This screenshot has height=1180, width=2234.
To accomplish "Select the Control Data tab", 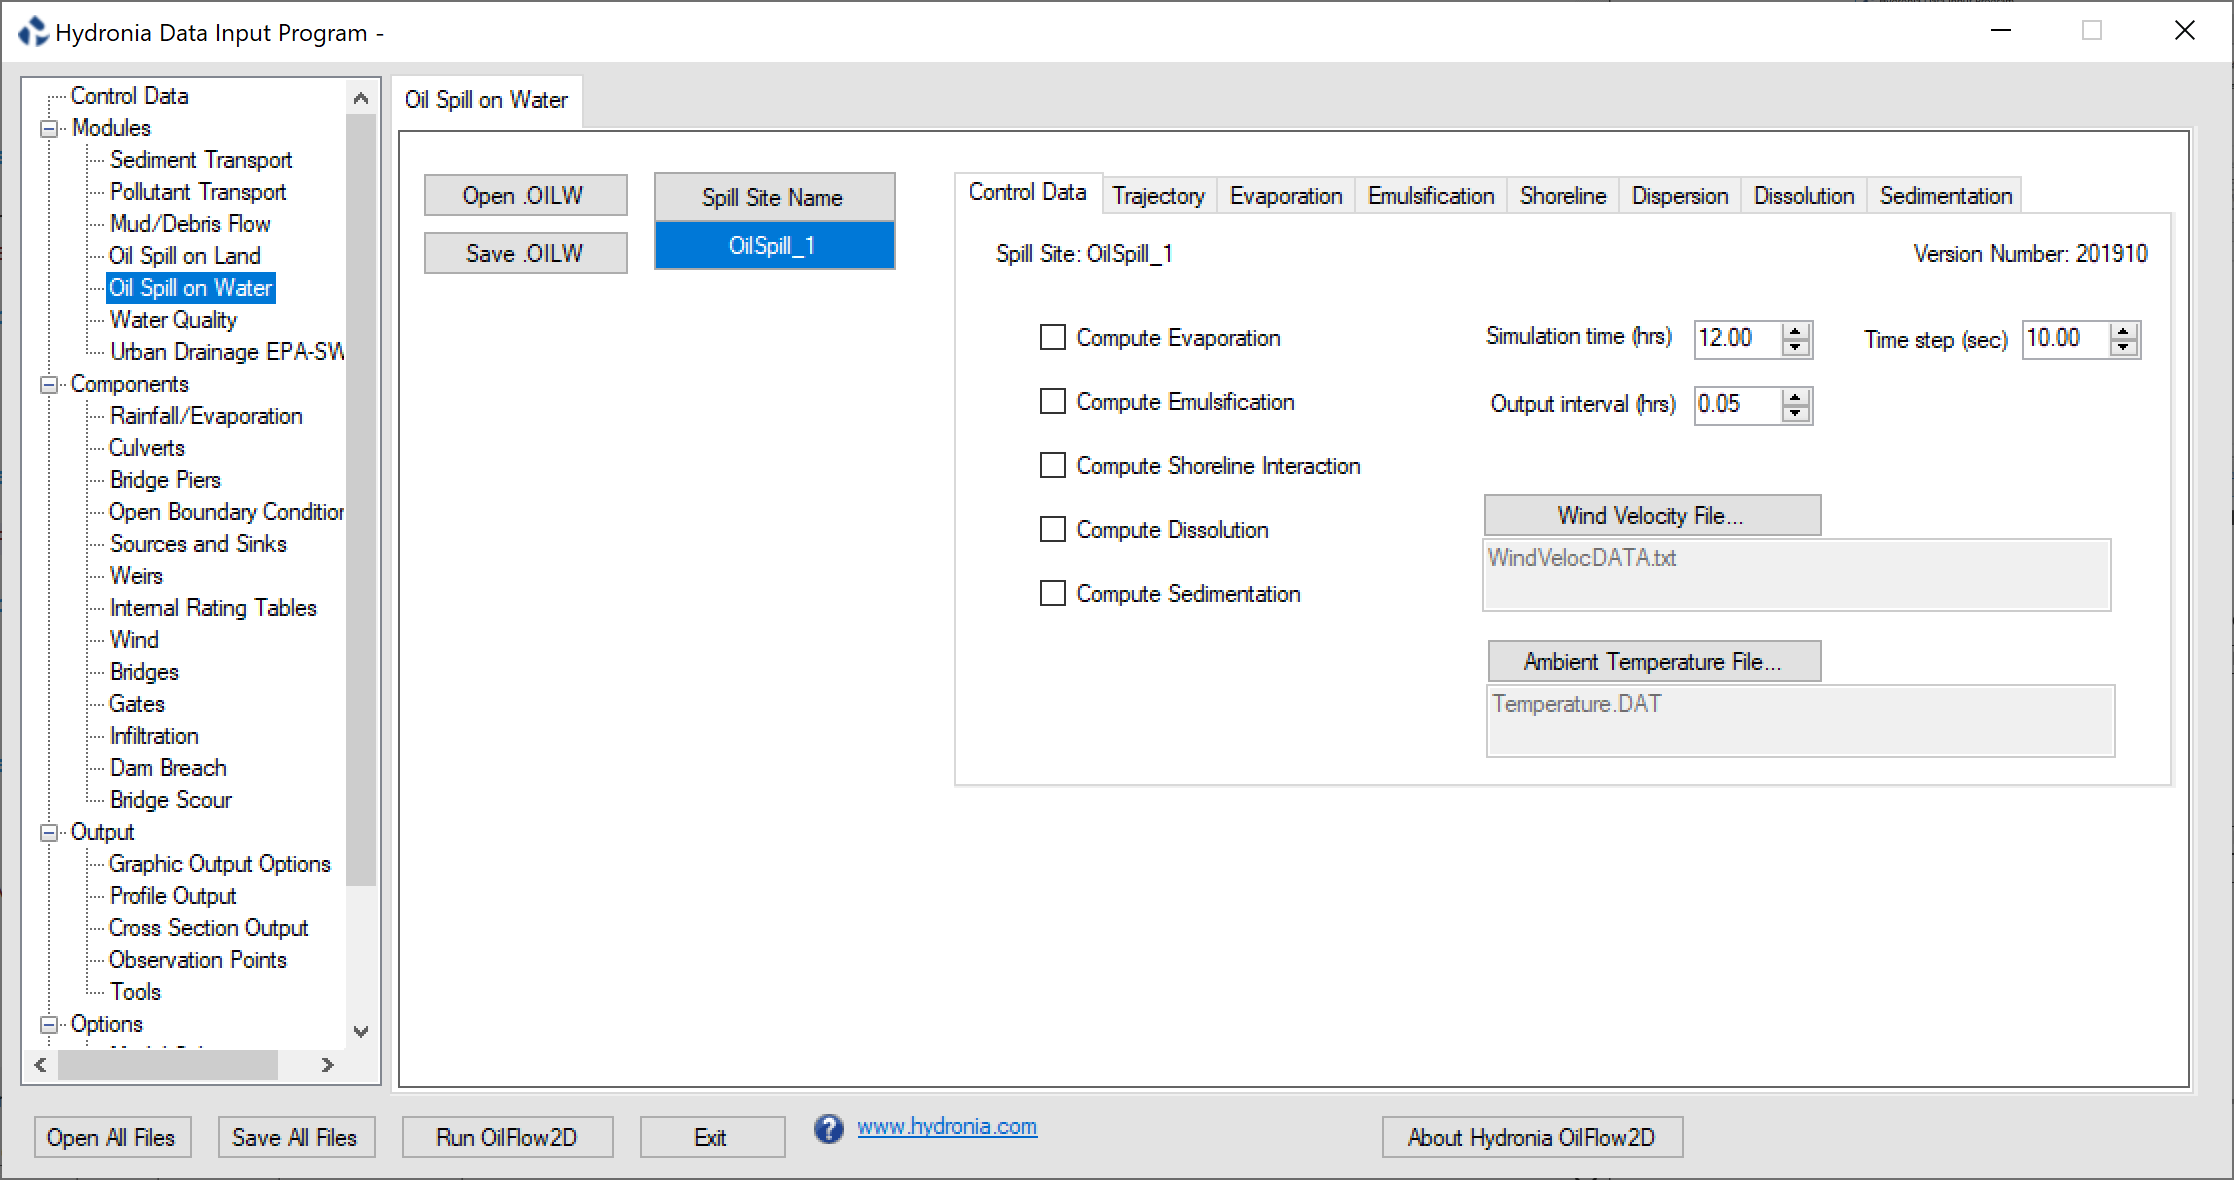I will [1028, 192].
